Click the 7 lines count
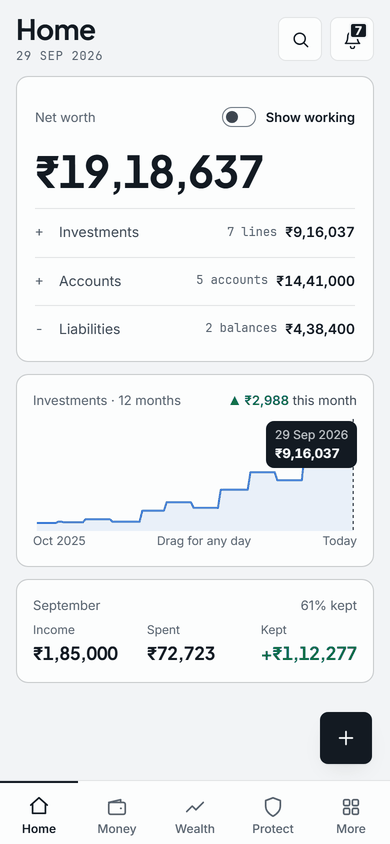390x844 pixels. coord(252,232)
